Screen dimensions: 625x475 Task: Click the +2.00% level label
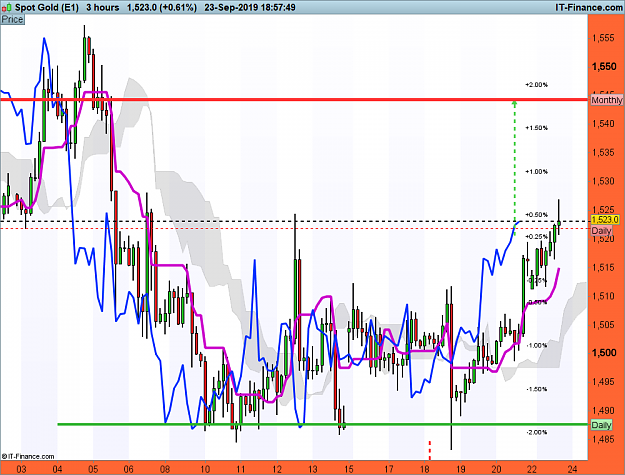coord(537,84)
